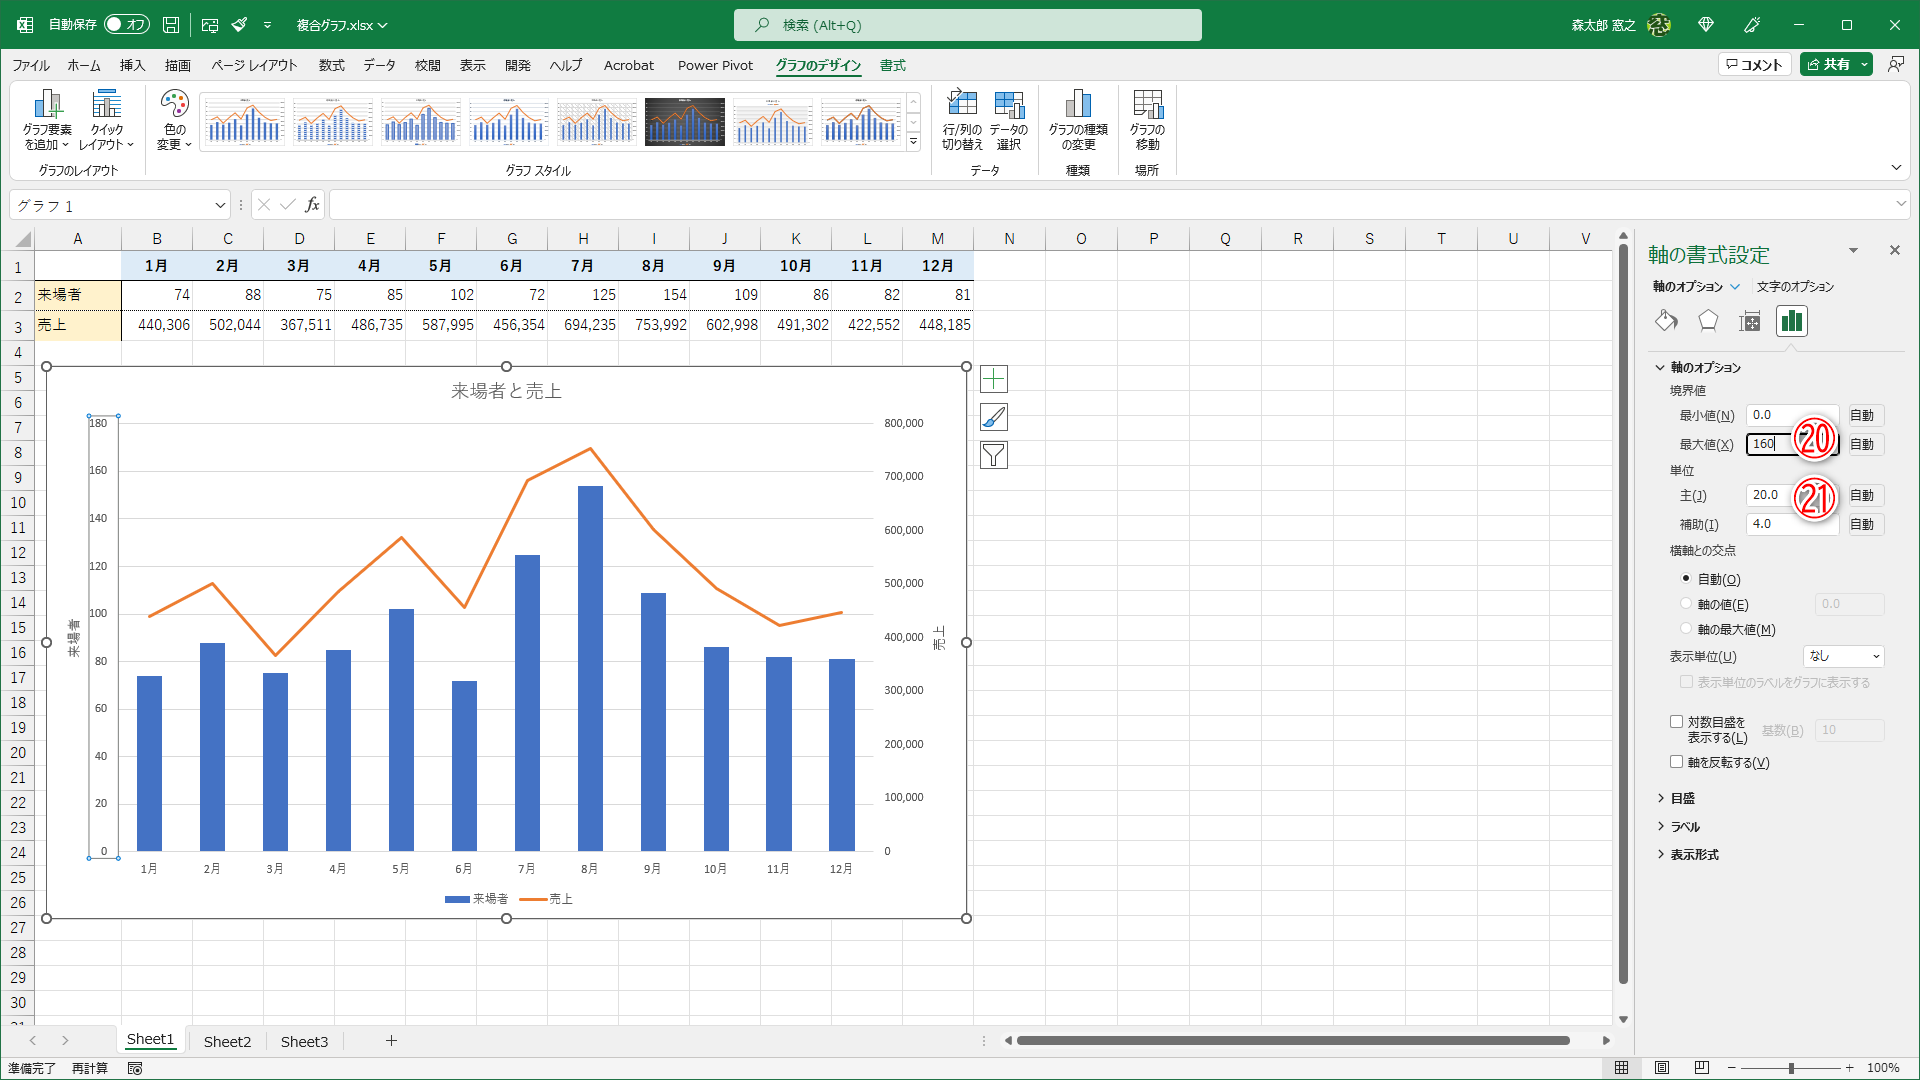
Task: Expand the number format section
Action: tap(1694, 854)
